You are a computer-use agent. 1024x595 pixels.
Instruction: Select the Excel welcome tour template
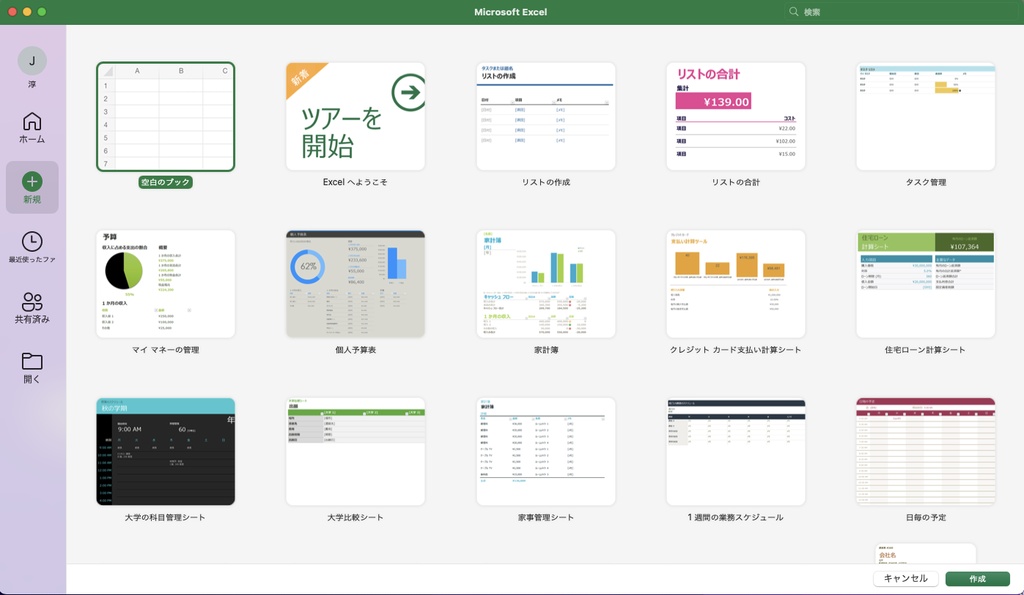355,117
